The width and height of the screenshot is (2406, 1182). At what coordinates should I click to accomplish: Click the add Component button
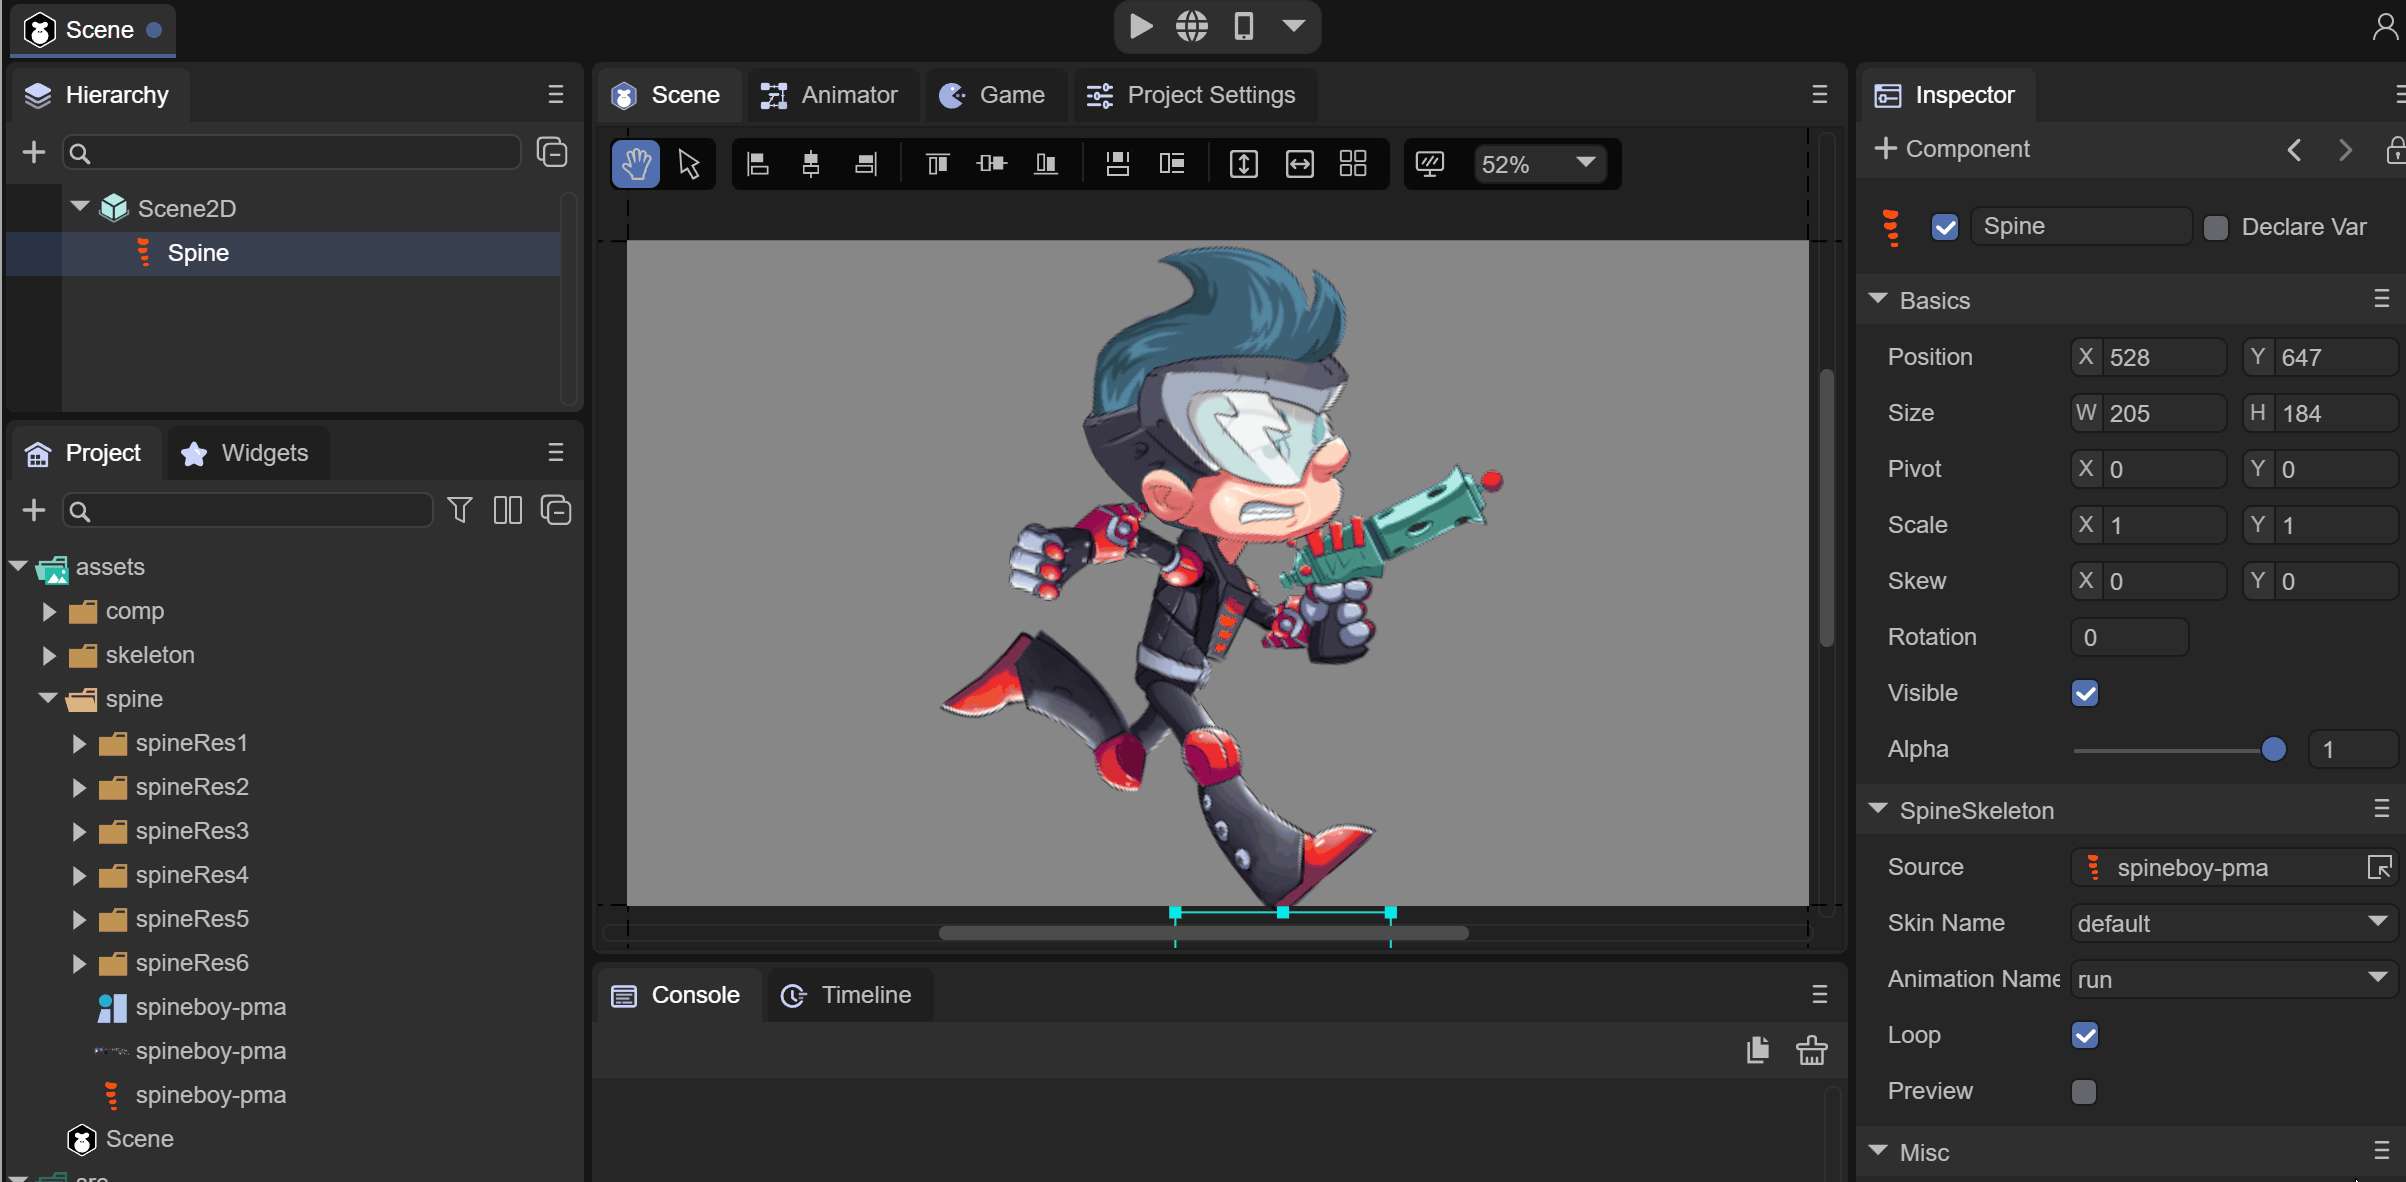click(x=1952, y=149)
